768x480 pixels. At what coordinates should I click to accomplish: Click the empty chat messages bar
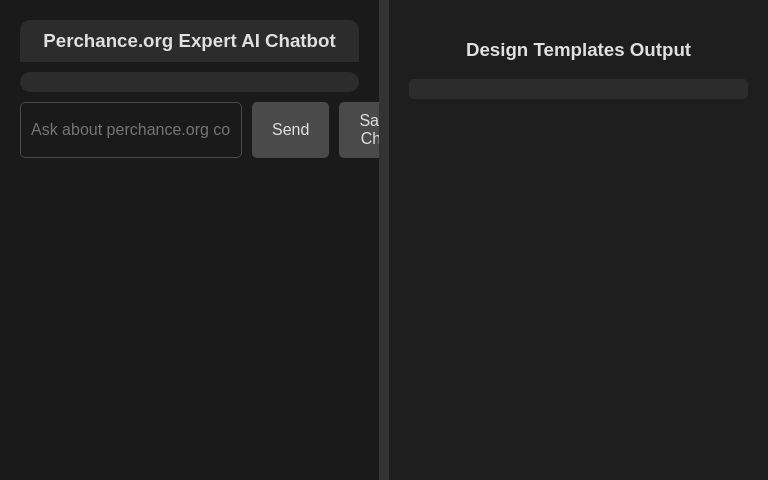(x=189, y=82)
